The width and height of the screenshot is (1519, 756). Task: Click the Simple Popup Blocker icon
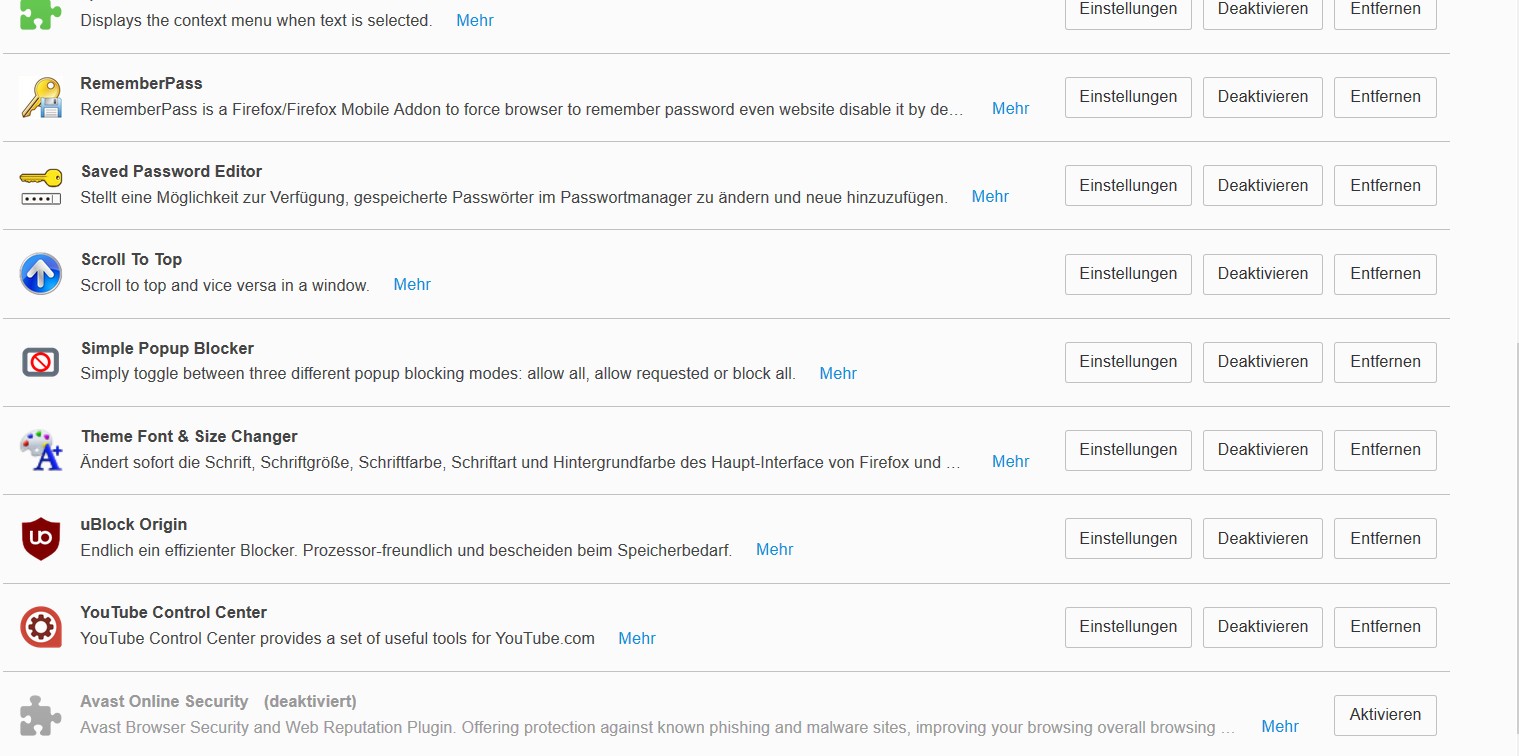click(x=41, y=362)
